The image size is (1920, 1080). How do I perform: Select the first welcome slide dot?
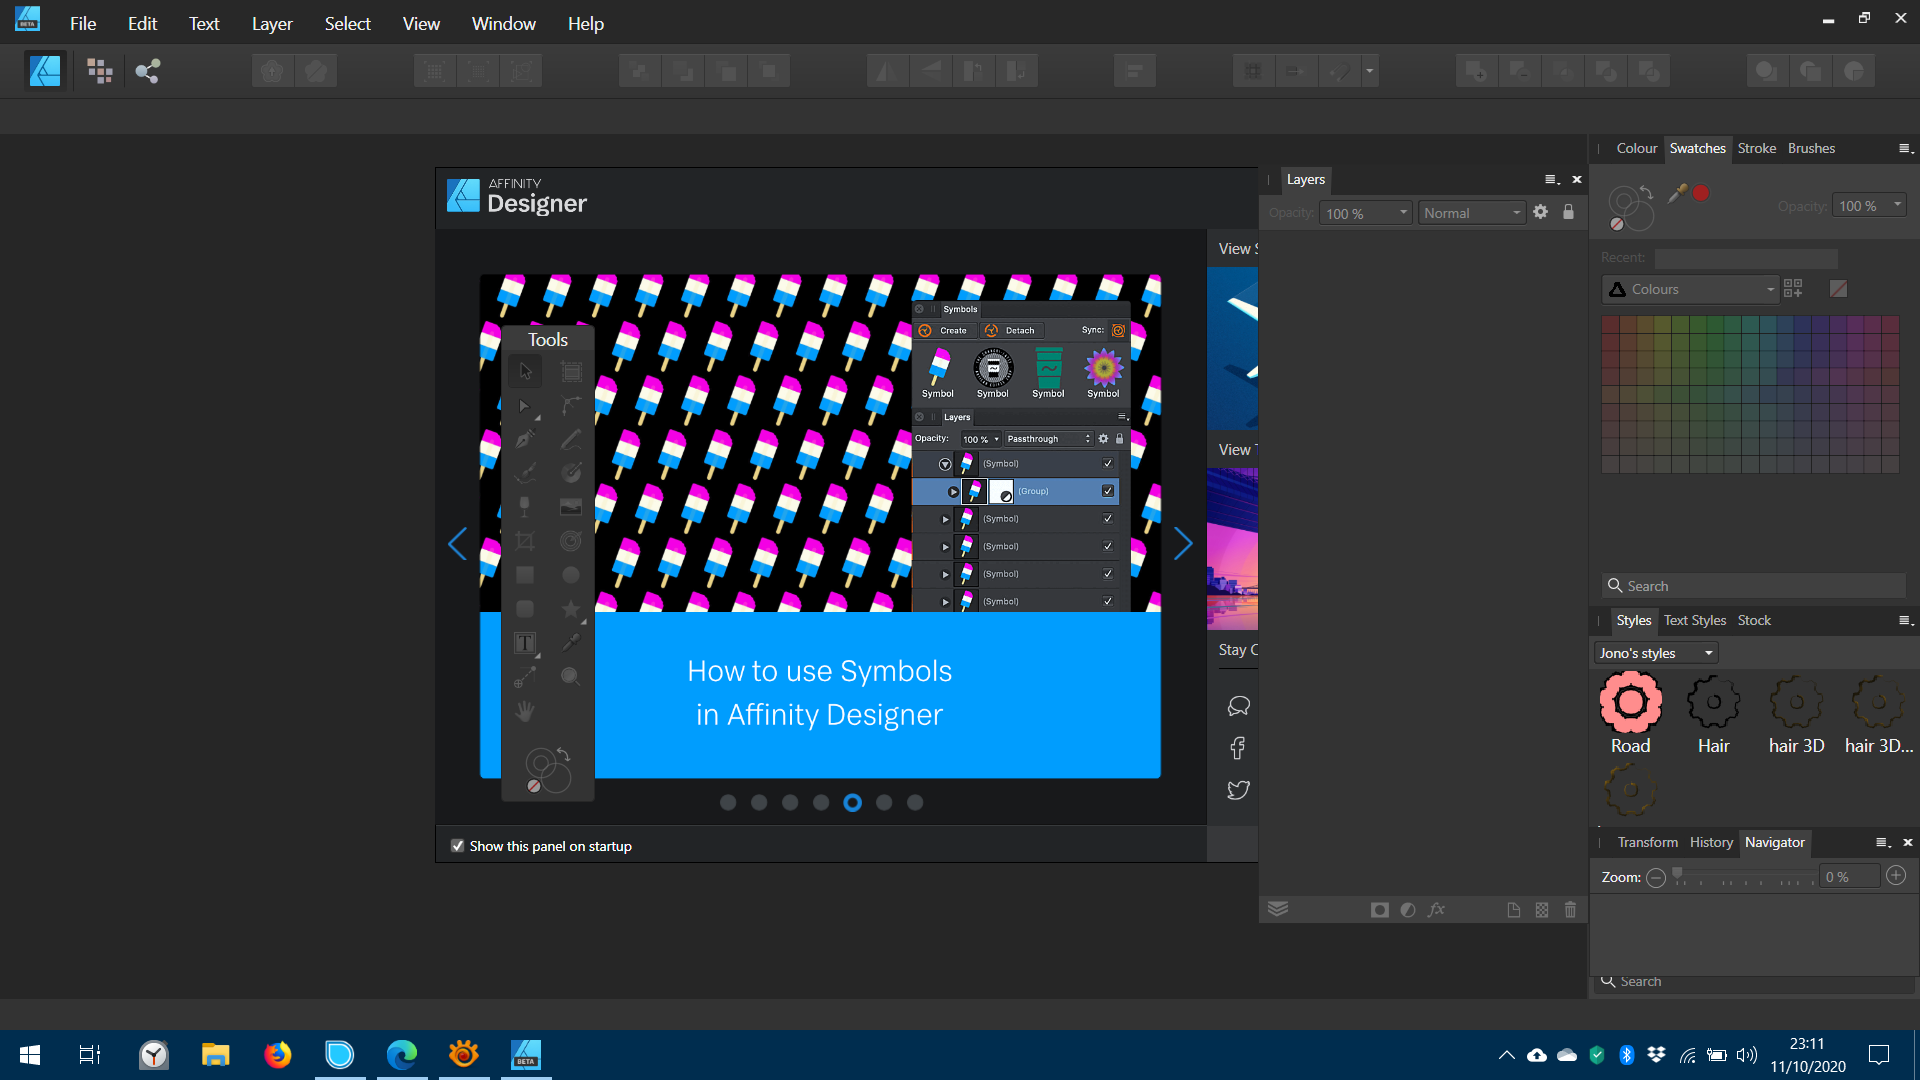728,803
